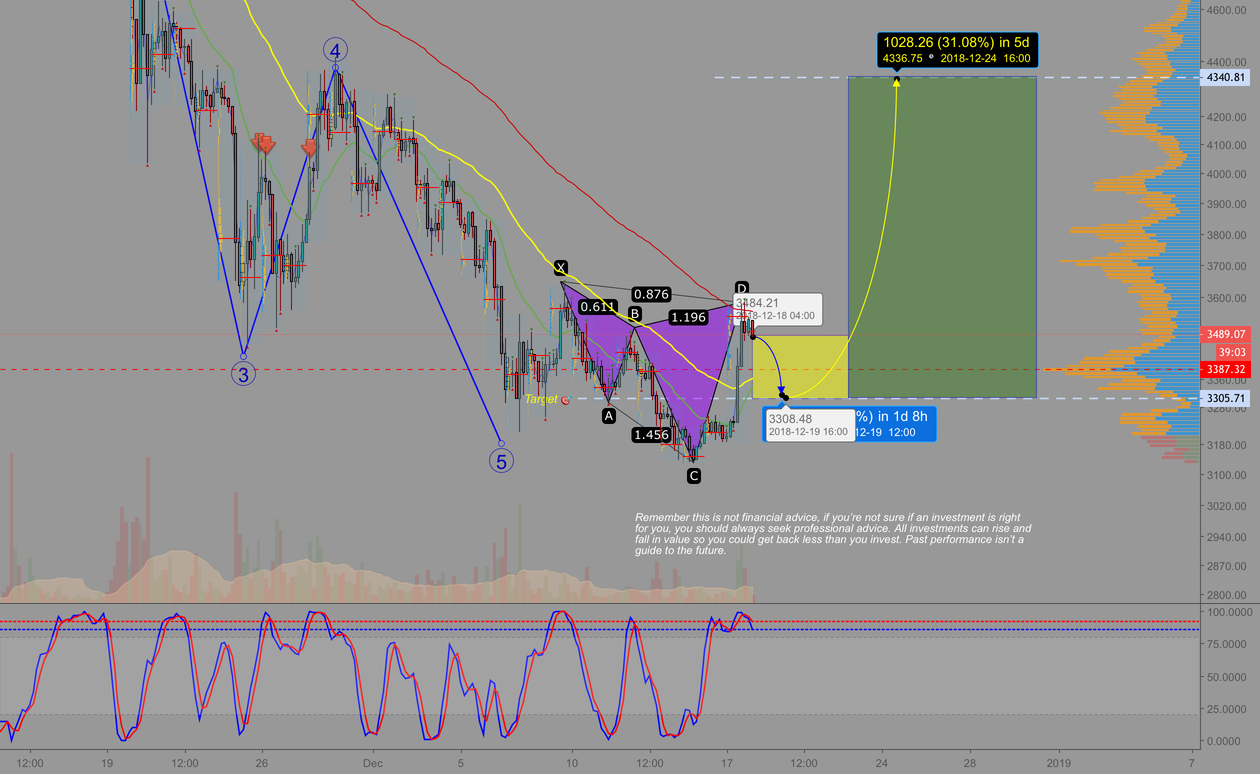Click the yellow 1028.26 (31.08%) forecast banner
1260x774 pixels.
click(x=959, y=48)
